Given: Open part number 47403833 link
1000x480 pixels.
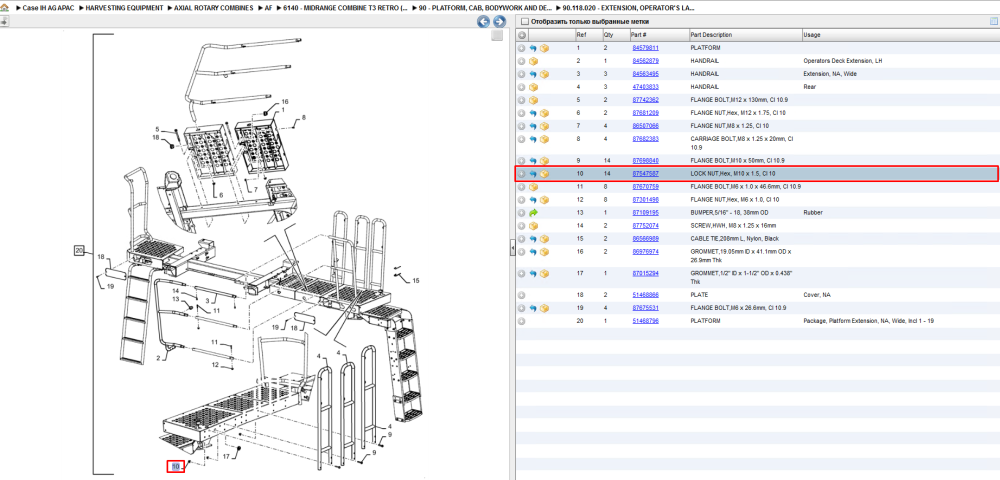Looking at the screenshot, I should pyautogui.click(x=645, y=87).
